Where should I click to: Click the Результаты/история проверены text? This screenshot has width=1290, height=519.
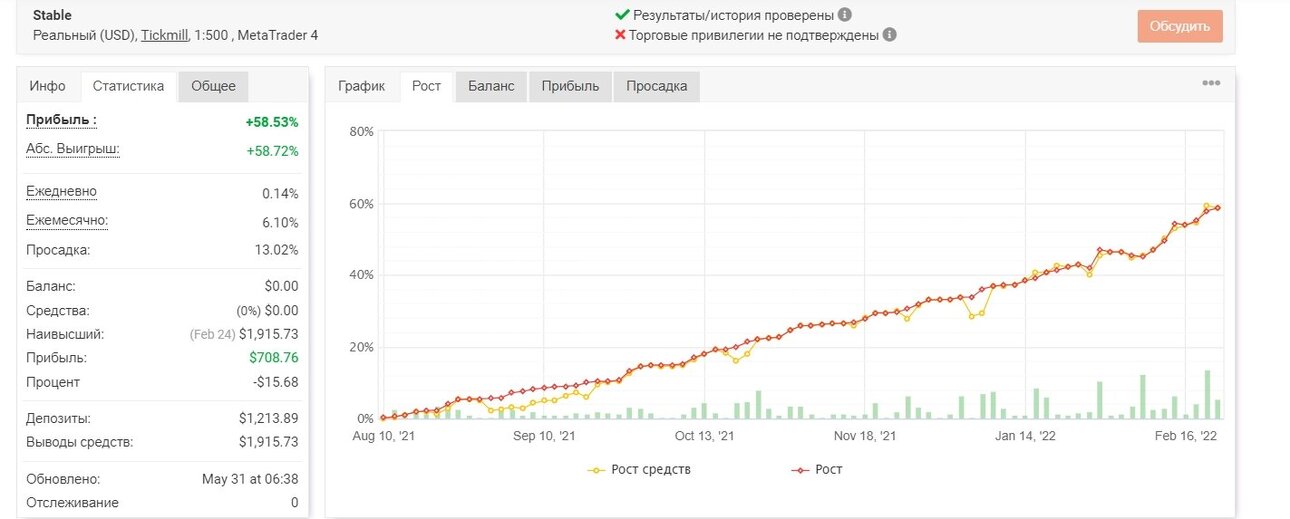pyautogui.click(x=734, y=15)
